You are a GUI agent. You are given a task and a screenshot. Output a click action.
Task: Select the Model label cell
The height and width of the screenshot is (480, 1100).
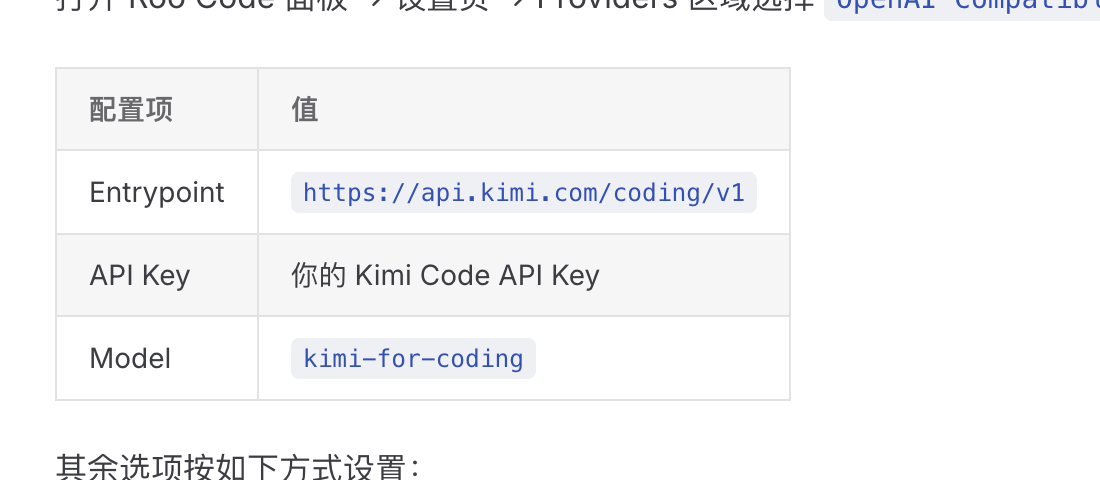157,359
